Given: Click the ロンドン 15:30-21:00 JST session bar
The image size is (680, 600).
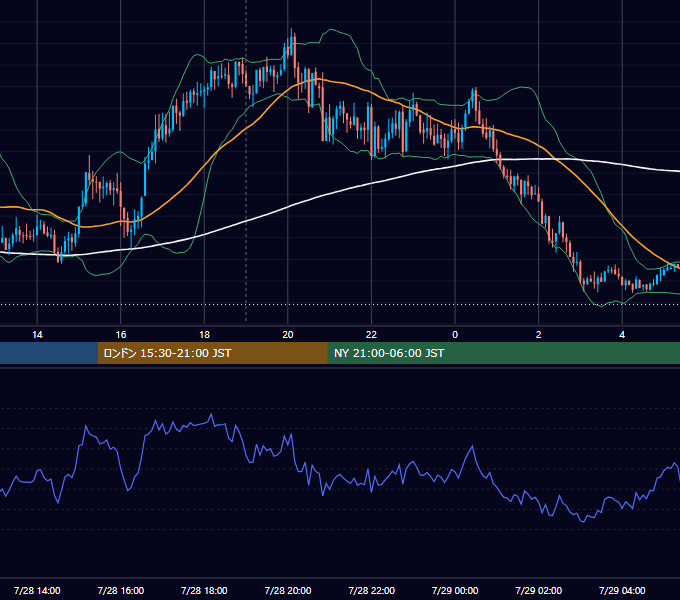Looking at the screenshot, I should click(212, 353).
